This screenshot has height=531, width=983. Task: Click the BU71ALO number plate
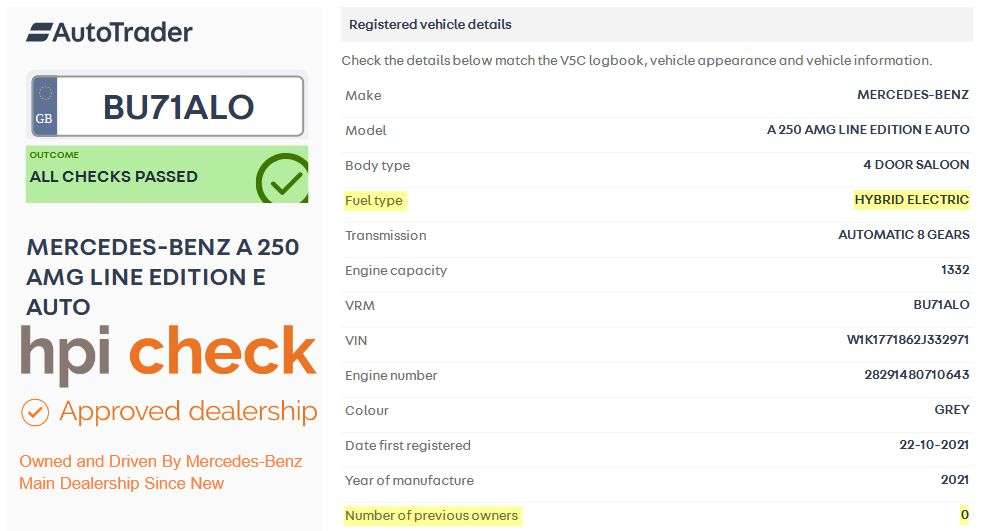(x=178, y=107)
